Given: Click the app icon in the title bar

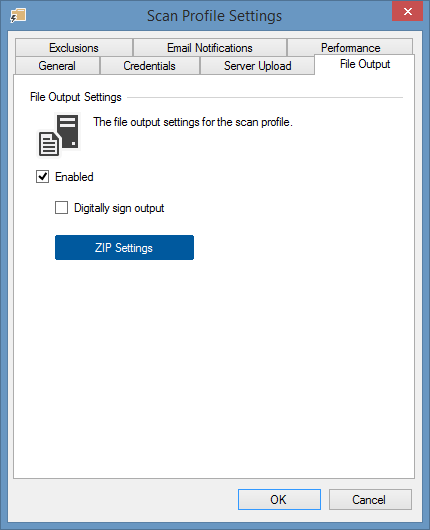Looking at the screenshot, I should pyautogui.click(x=18, y=16).
